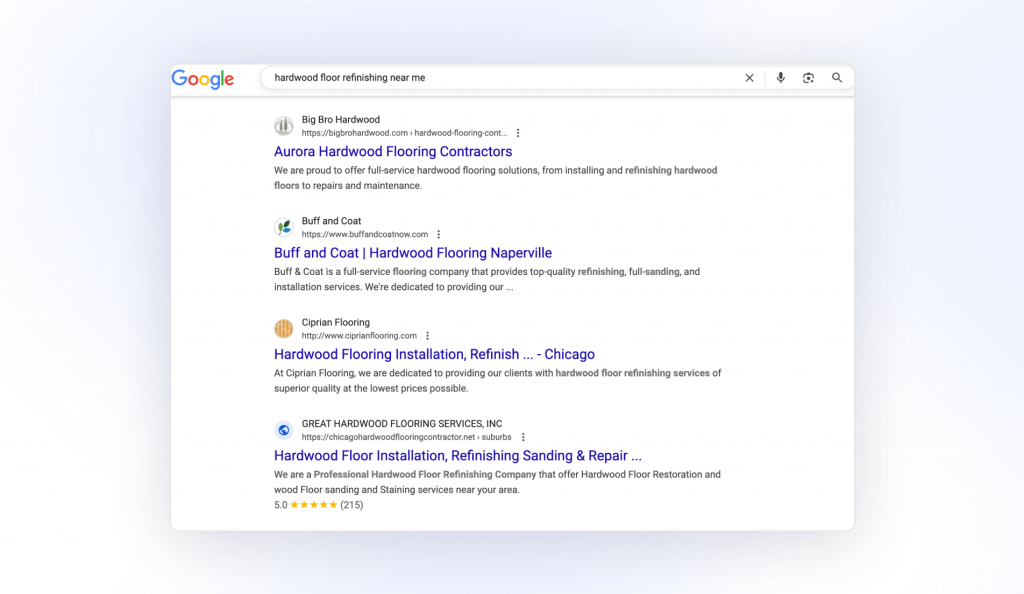Open more options for Big Bro Hardwood result
Screen dimensions: 1024x594
coord(518,133)
